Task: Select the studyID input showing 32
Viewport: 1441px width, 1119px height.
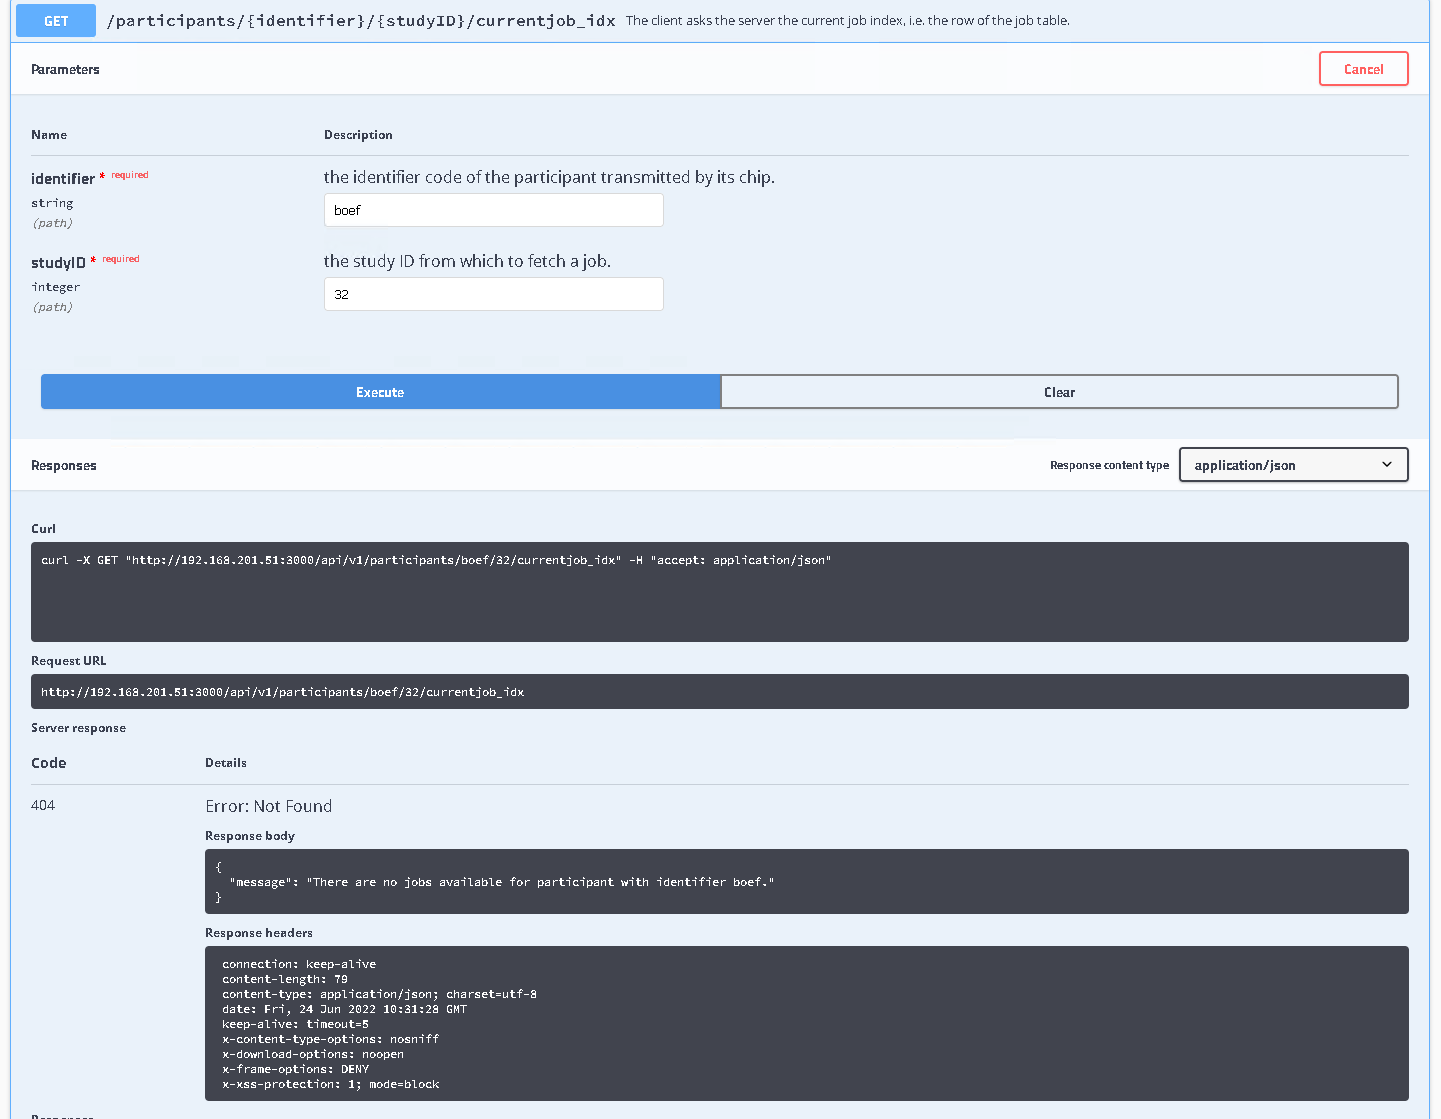Action: click(x=493, y=293)
